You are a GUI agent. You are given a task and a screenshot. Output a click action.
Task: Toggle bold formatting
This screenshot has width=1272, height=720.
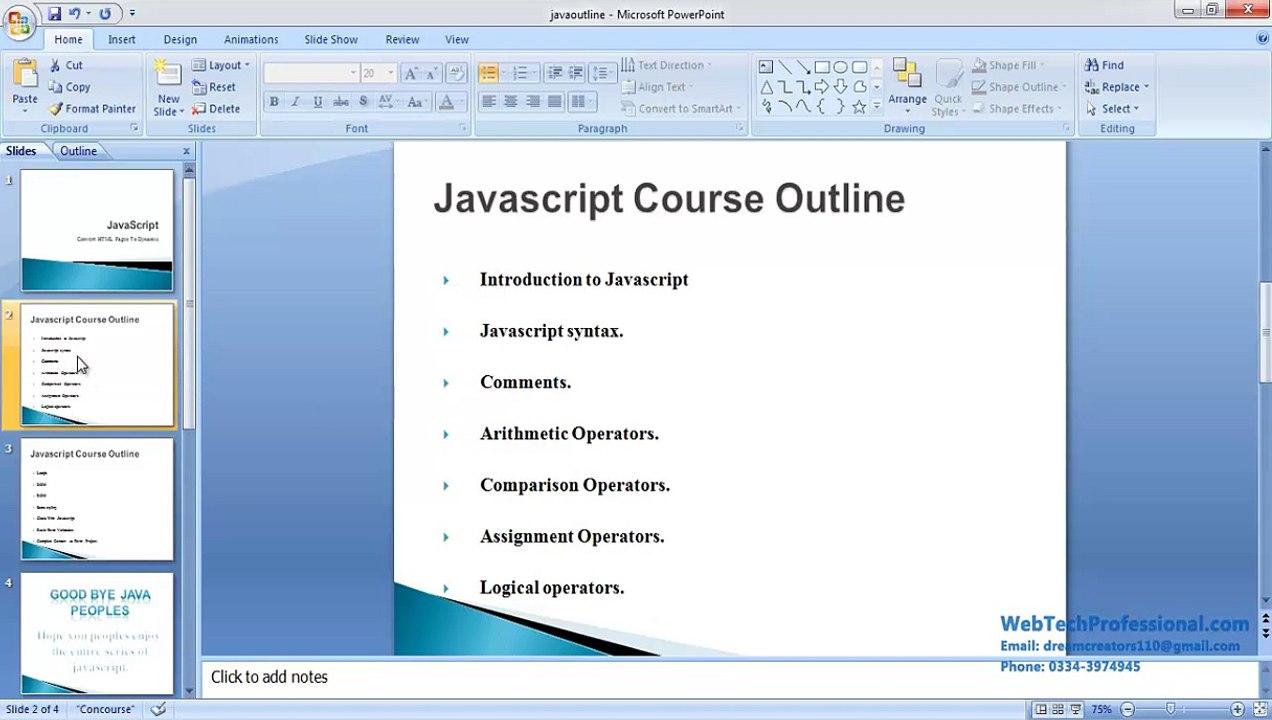click(x=274, y=102)
